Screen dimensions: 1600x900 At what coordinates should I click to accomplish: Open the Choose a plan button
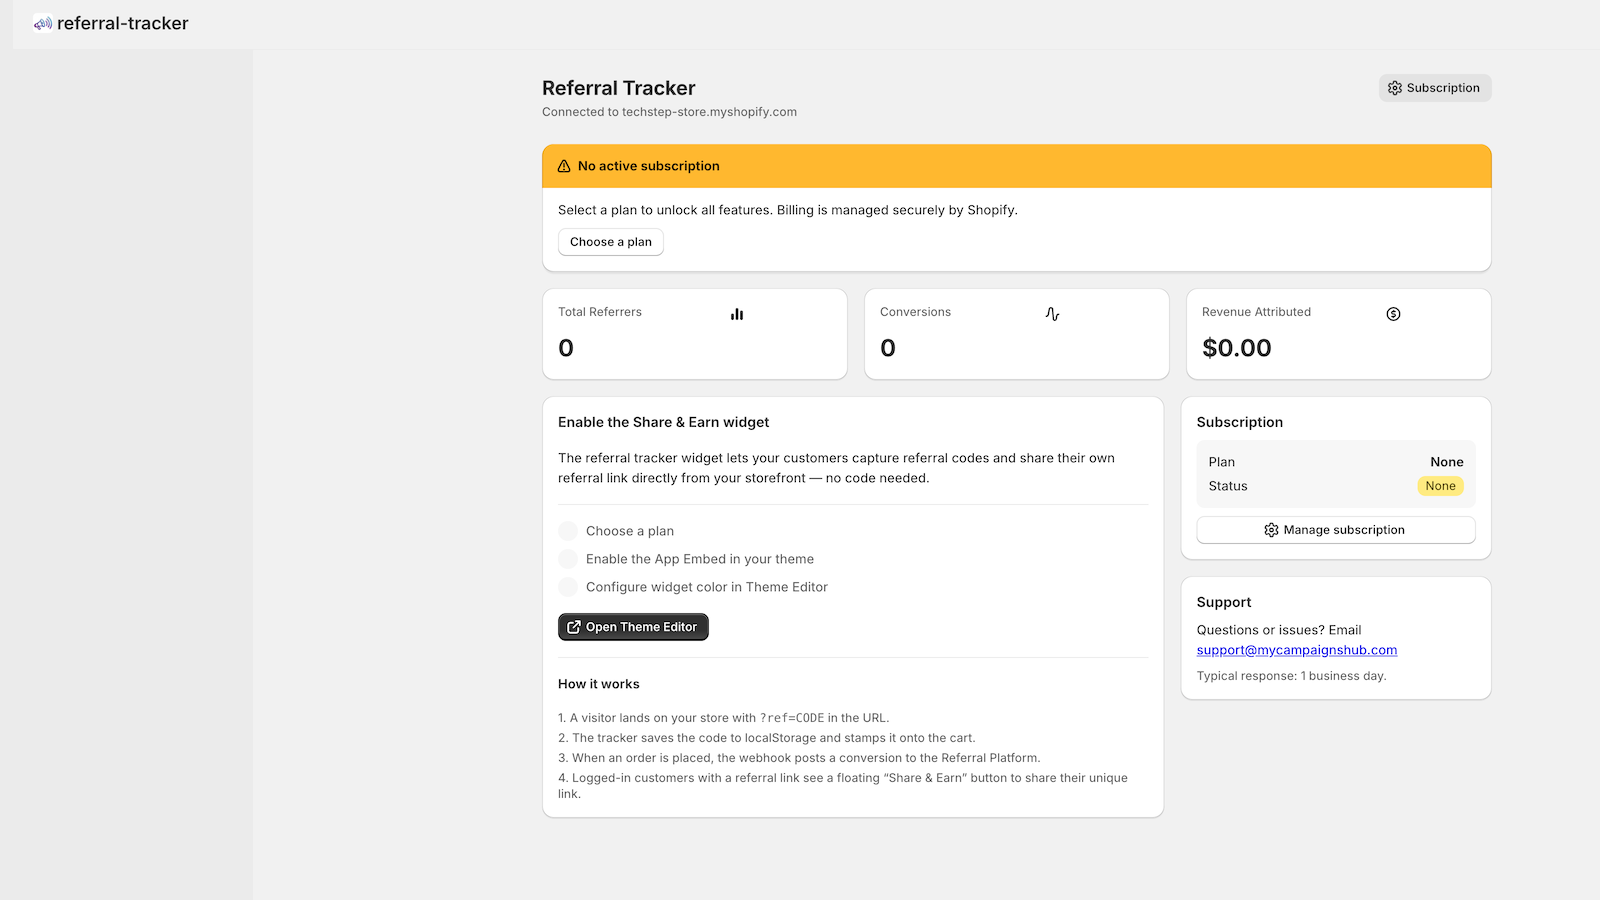(x=611, y=242)
